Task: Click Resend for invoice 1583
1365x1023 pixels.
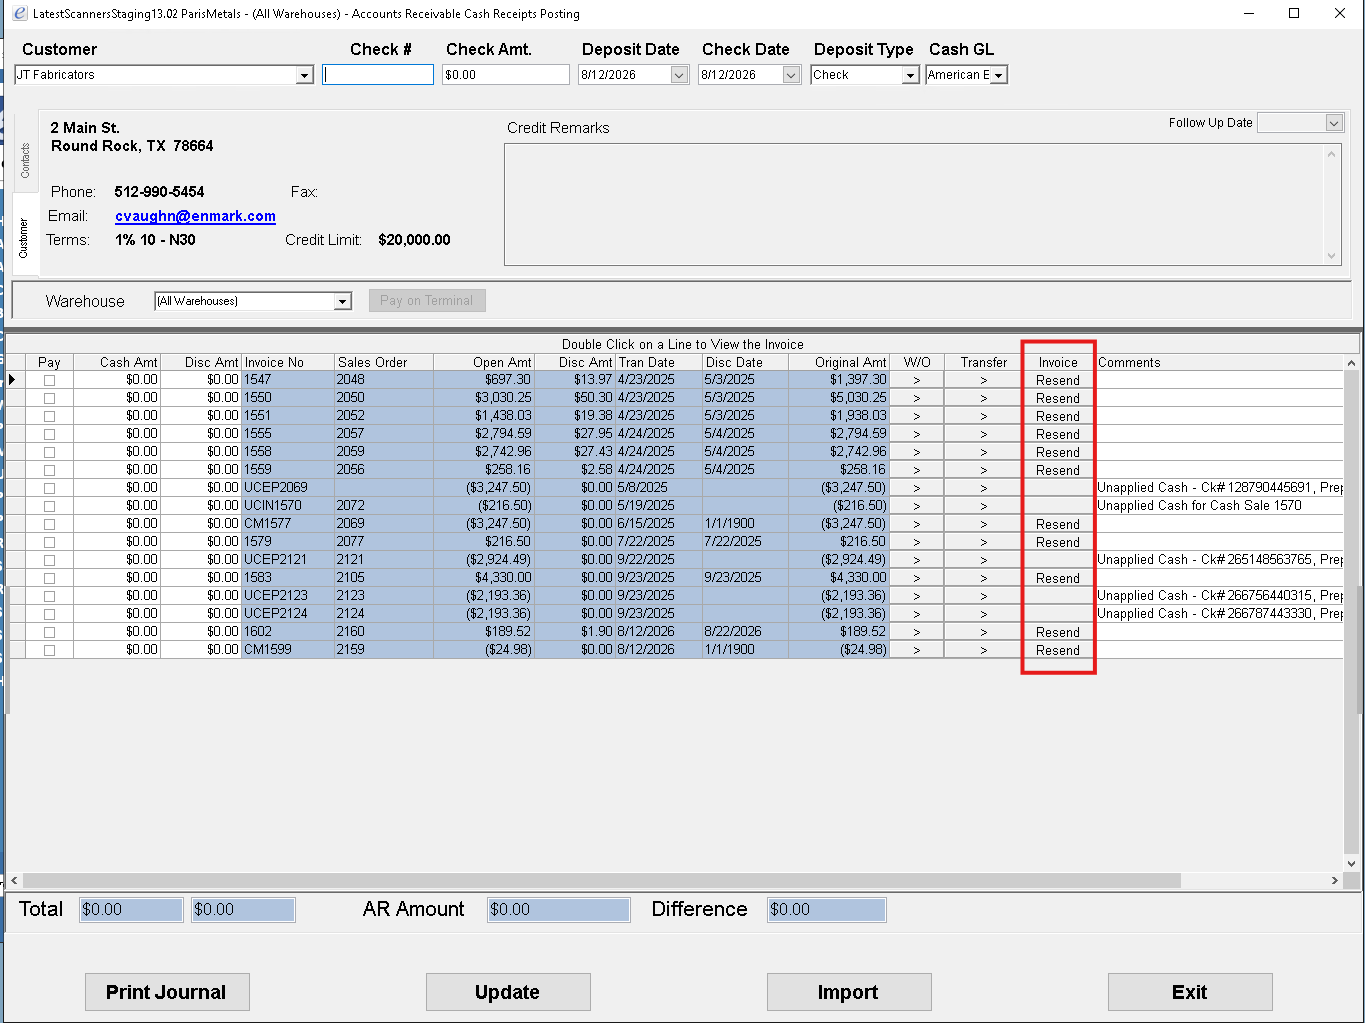Action: pyautogui.click(x=1058, y=578)
